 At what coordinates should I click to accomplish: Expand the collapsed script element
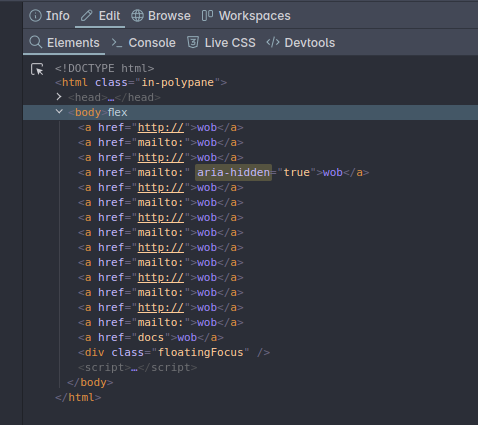tap(137, 367)
